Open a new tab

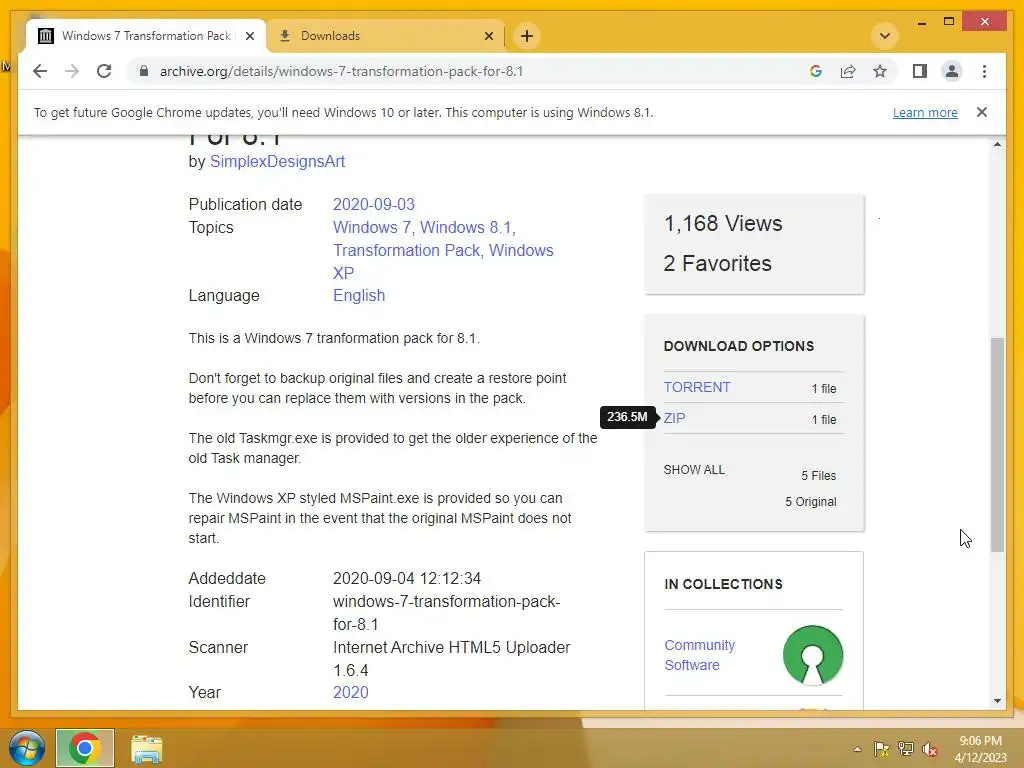(x=527, y=36)
